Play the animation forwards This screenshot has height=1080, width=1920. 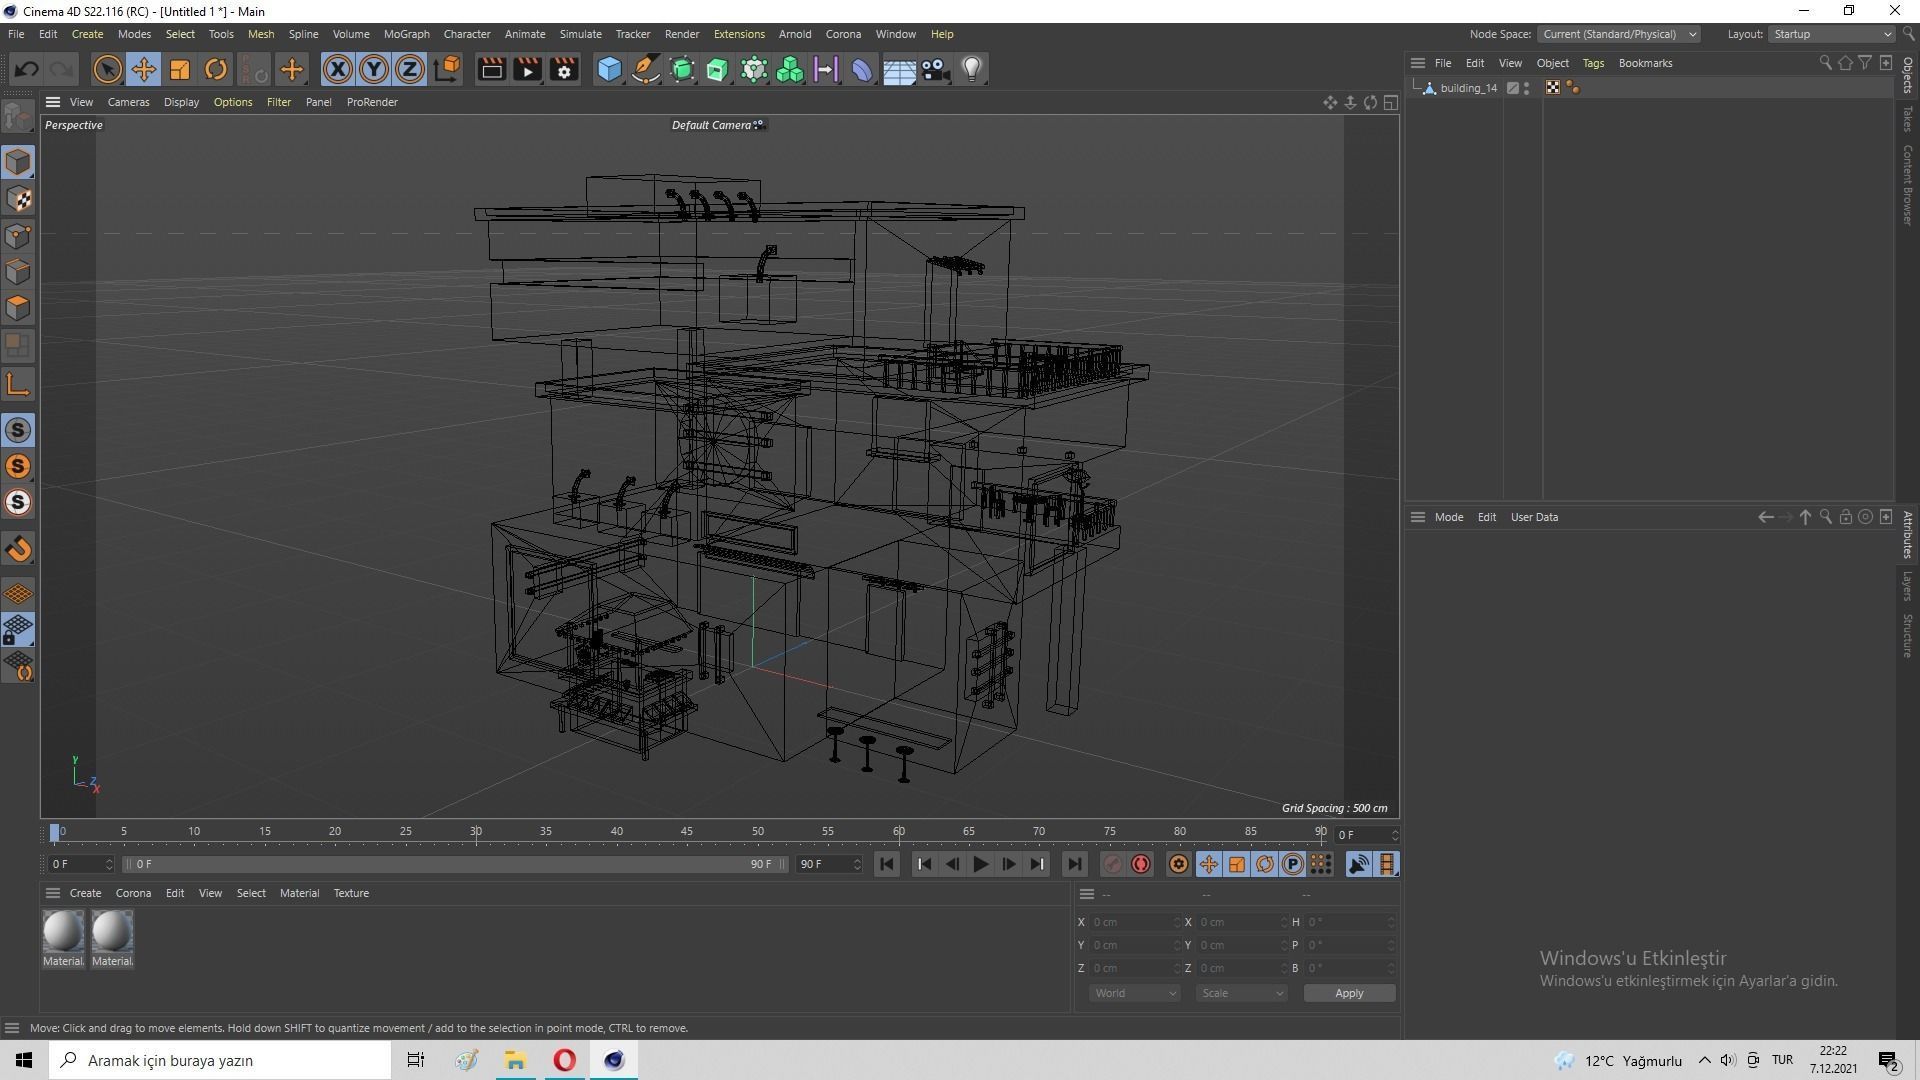980,864
